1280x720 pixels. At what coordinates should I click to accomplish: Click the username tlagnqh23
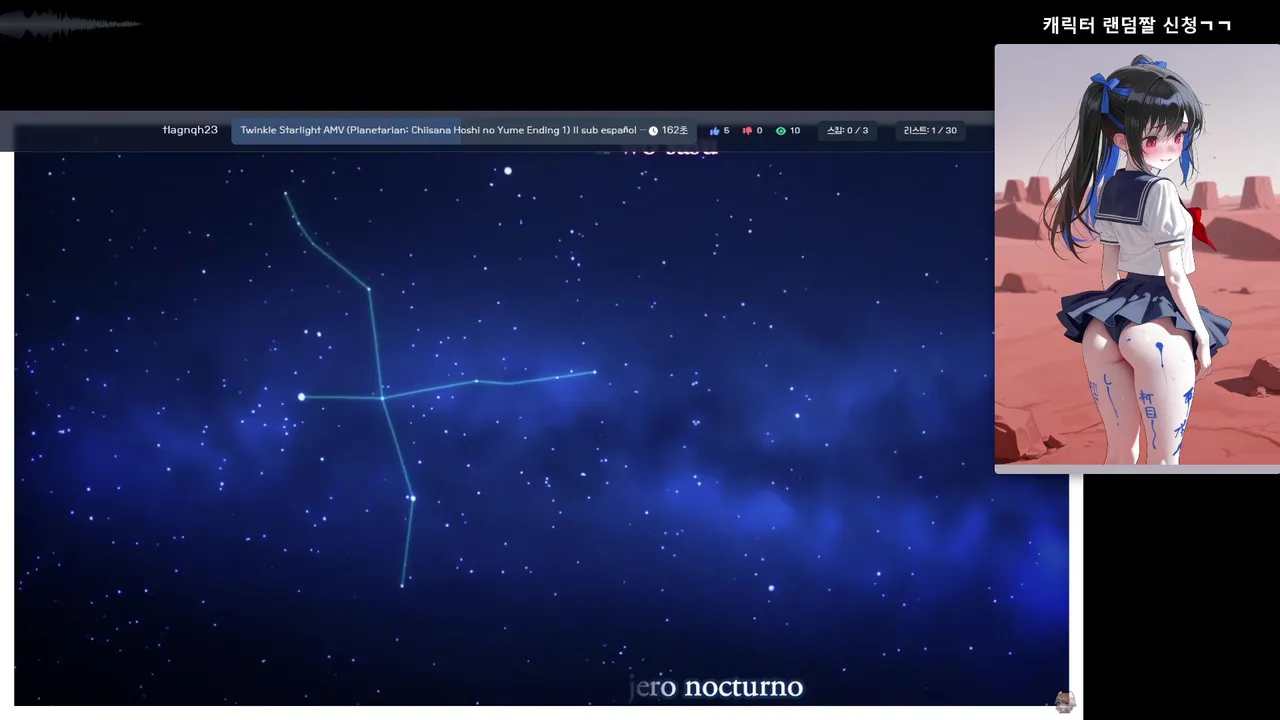click(190, 130)
